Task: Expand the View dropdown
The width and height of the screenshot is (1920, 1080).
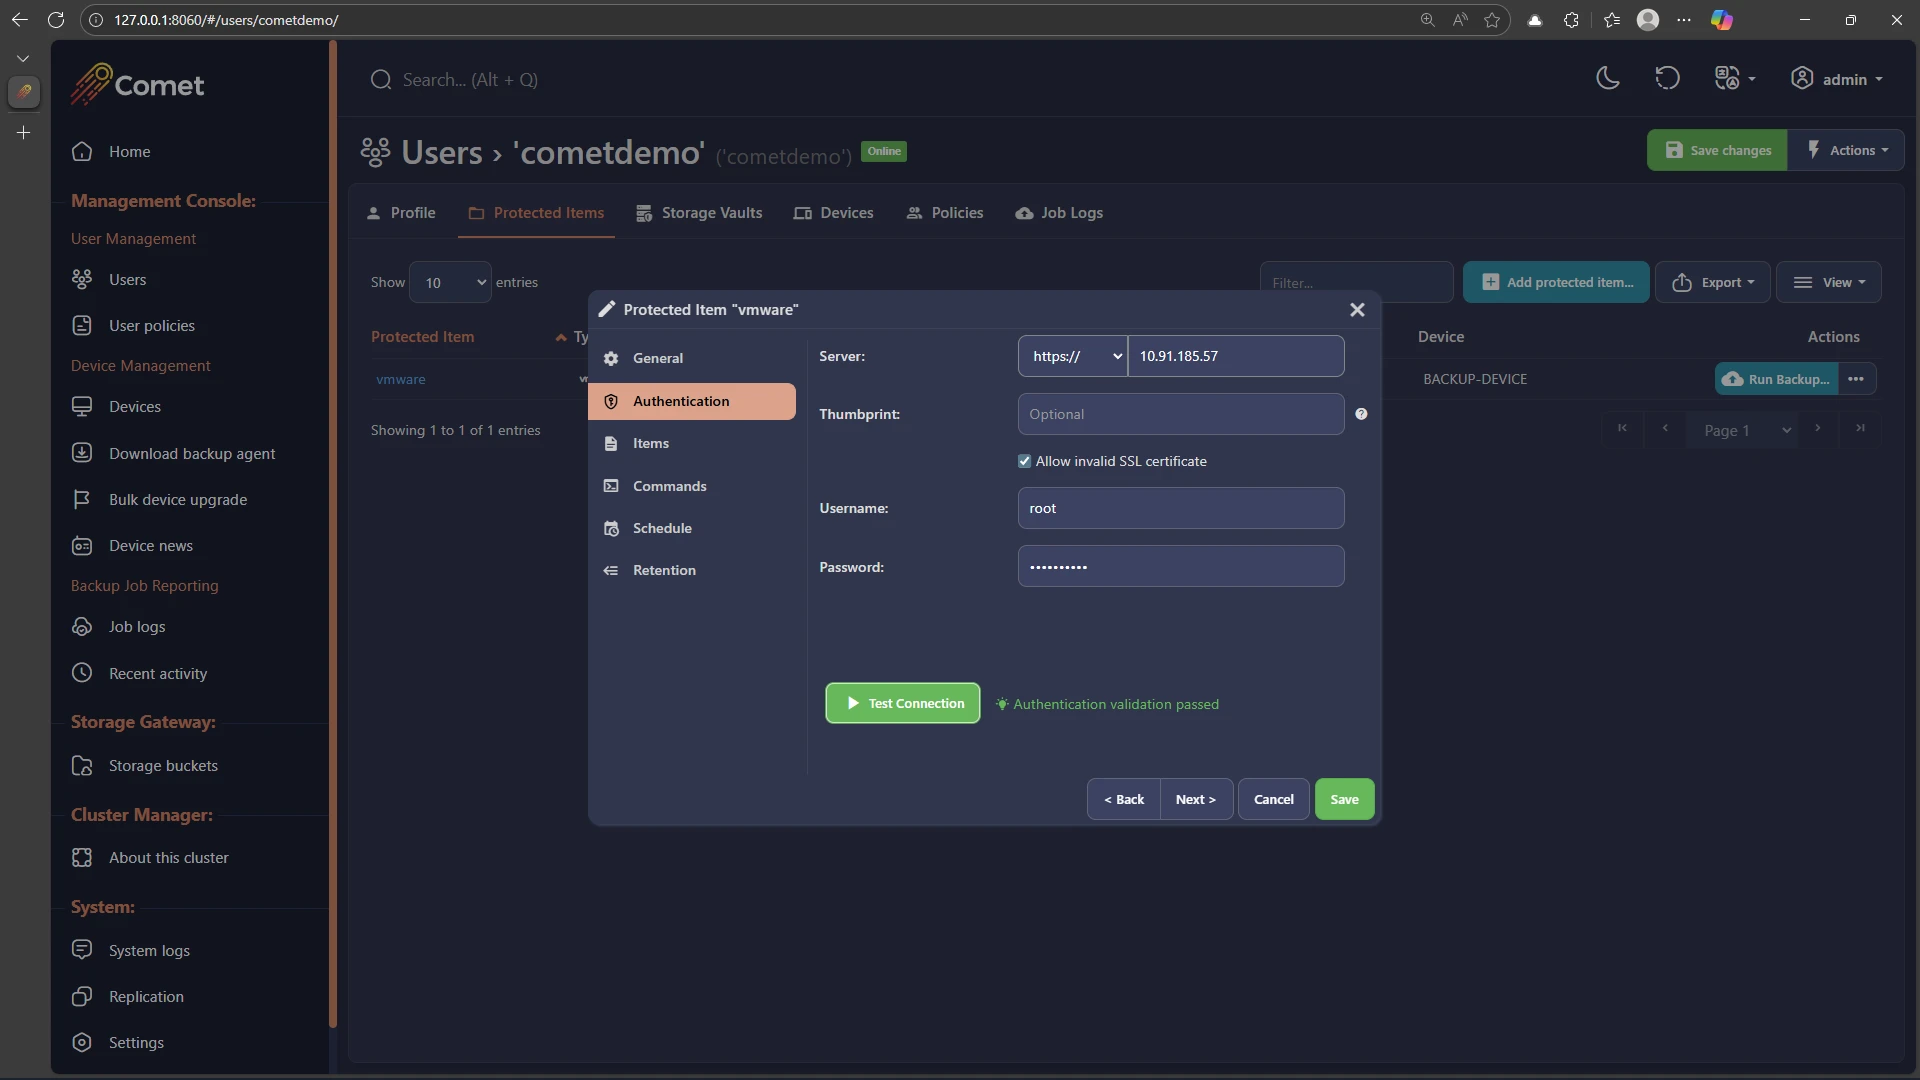Action: click(1829, 282)
